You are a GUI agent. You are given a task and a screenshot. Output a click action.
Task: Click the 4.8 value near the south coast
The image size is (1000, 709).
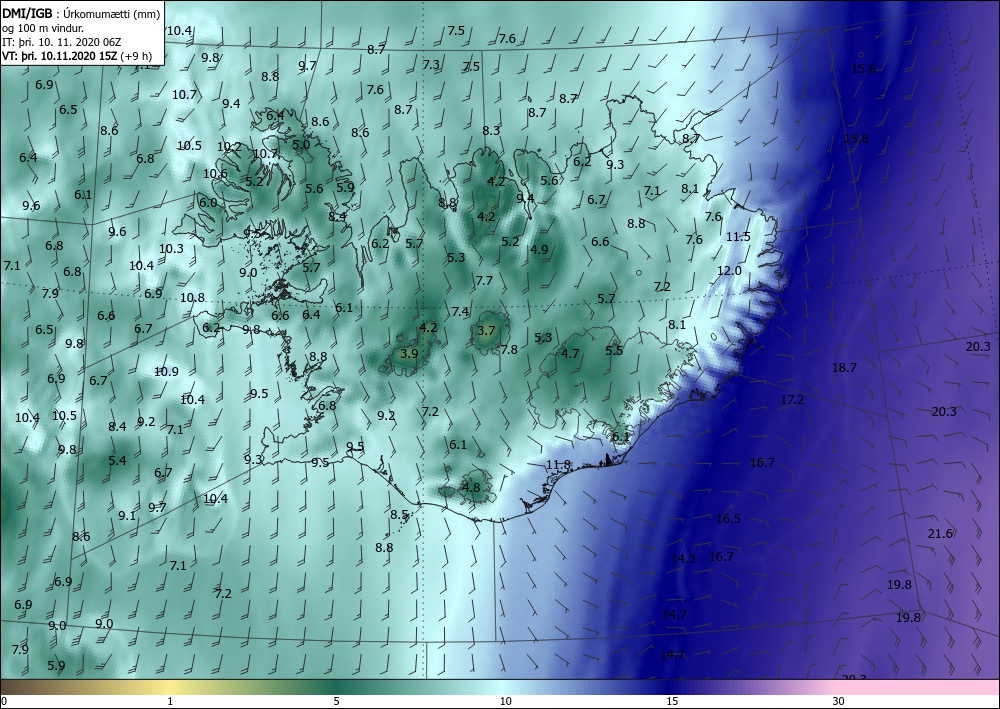click(x=471, y=487)
